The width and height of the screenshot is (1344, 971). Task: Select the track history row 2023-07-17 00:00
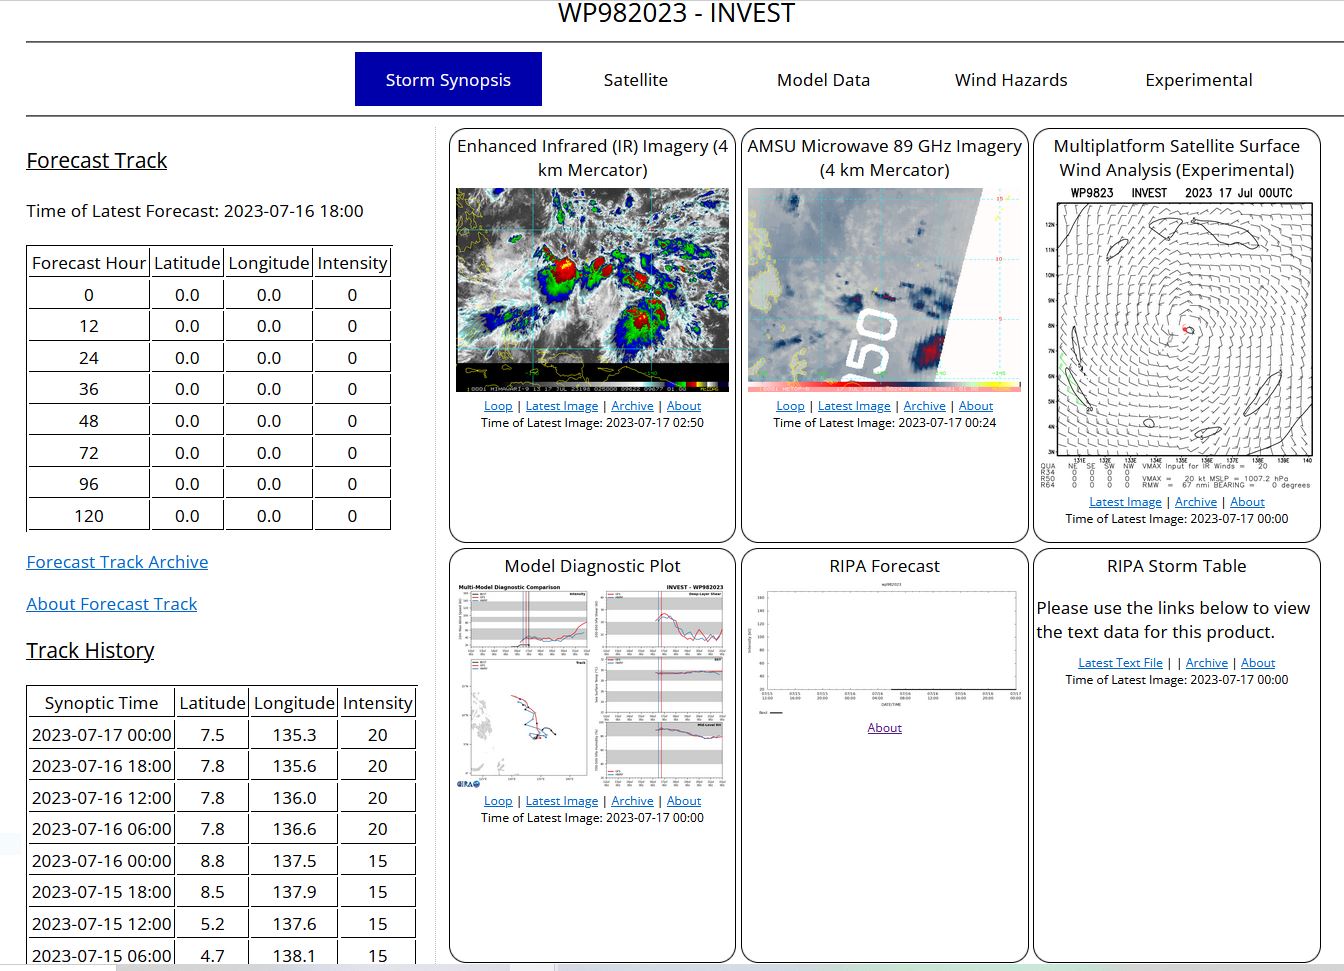click(x=221, y=735)
